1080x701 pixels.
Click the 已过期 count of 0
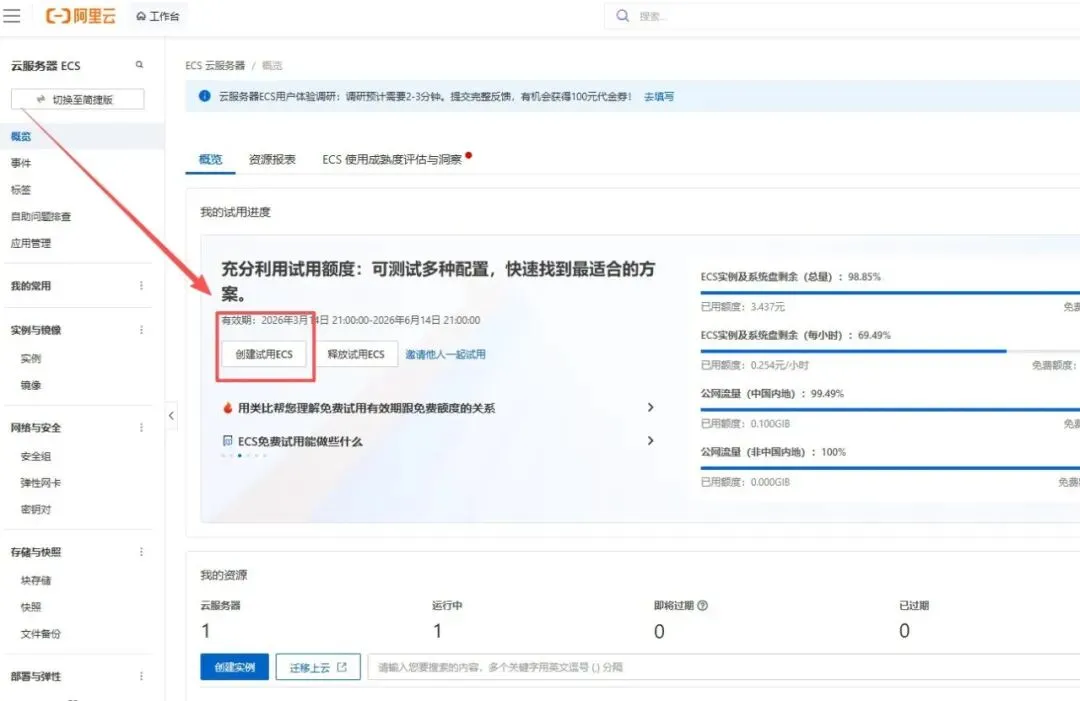point(904,631)
